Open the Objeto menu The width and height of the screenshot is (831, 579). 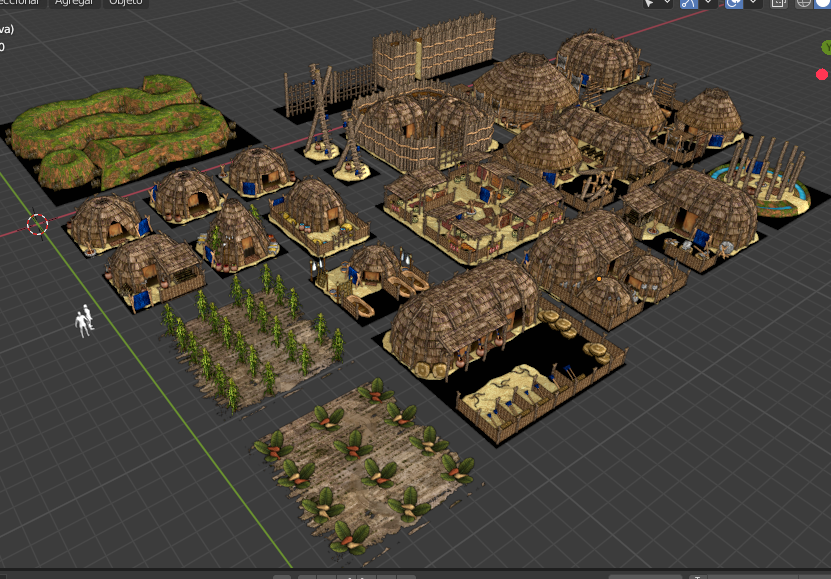pos(125,3)
